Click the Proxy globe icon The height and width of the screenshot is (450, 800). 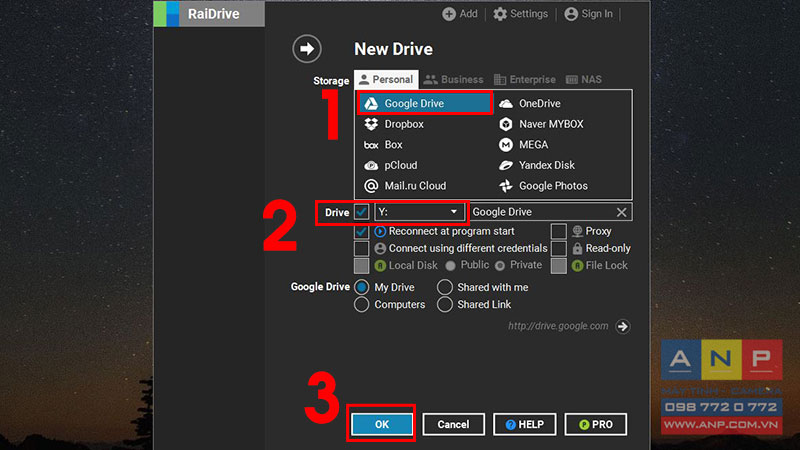[x=577, y=231]
